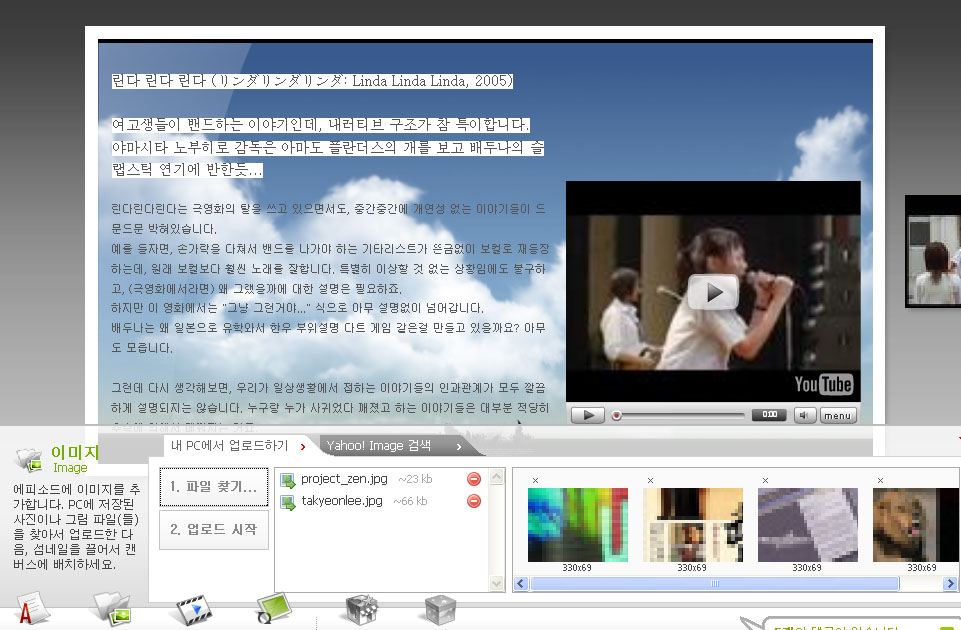Open the gray gift box tool icon
Screen dimensions: 961x630
tap(360, 609)
